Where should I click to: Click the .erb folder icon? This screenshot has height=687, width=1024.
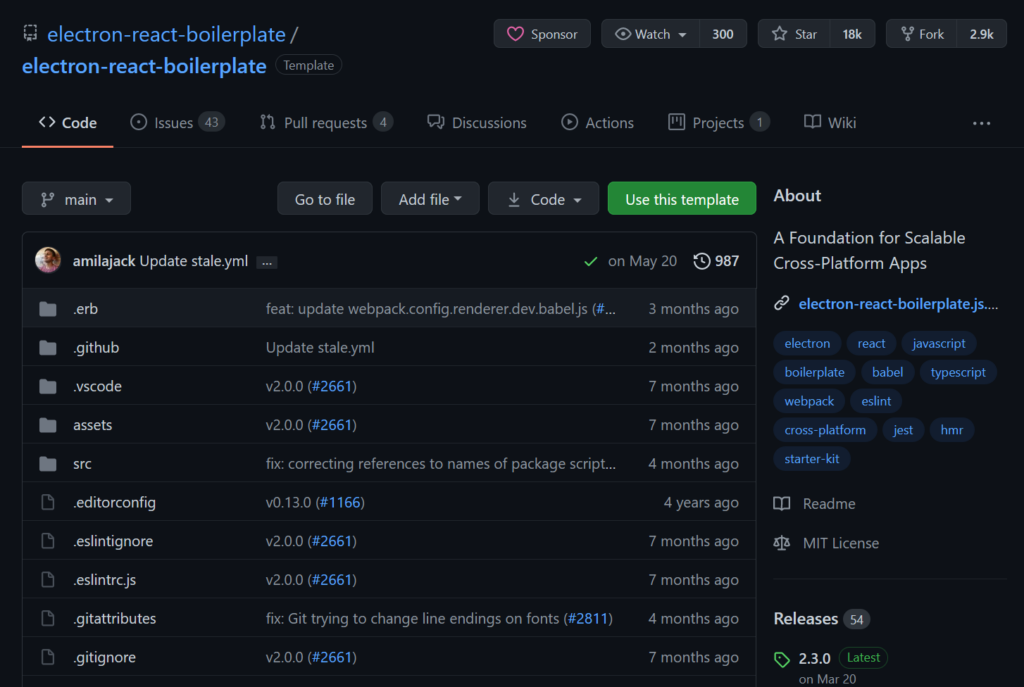tap(48, 309)
